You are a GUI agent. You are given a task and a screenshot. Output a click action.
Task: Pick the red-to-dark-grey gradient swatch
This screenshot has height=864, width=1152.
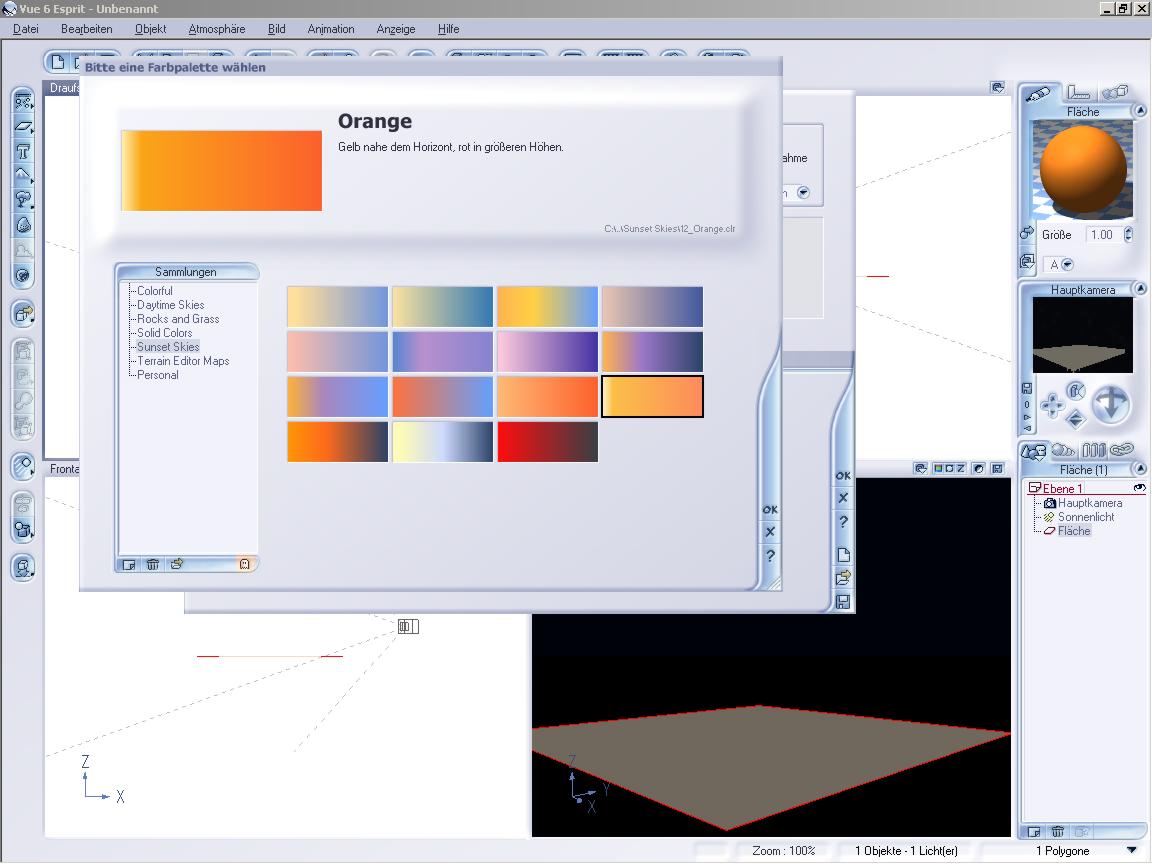547,442
